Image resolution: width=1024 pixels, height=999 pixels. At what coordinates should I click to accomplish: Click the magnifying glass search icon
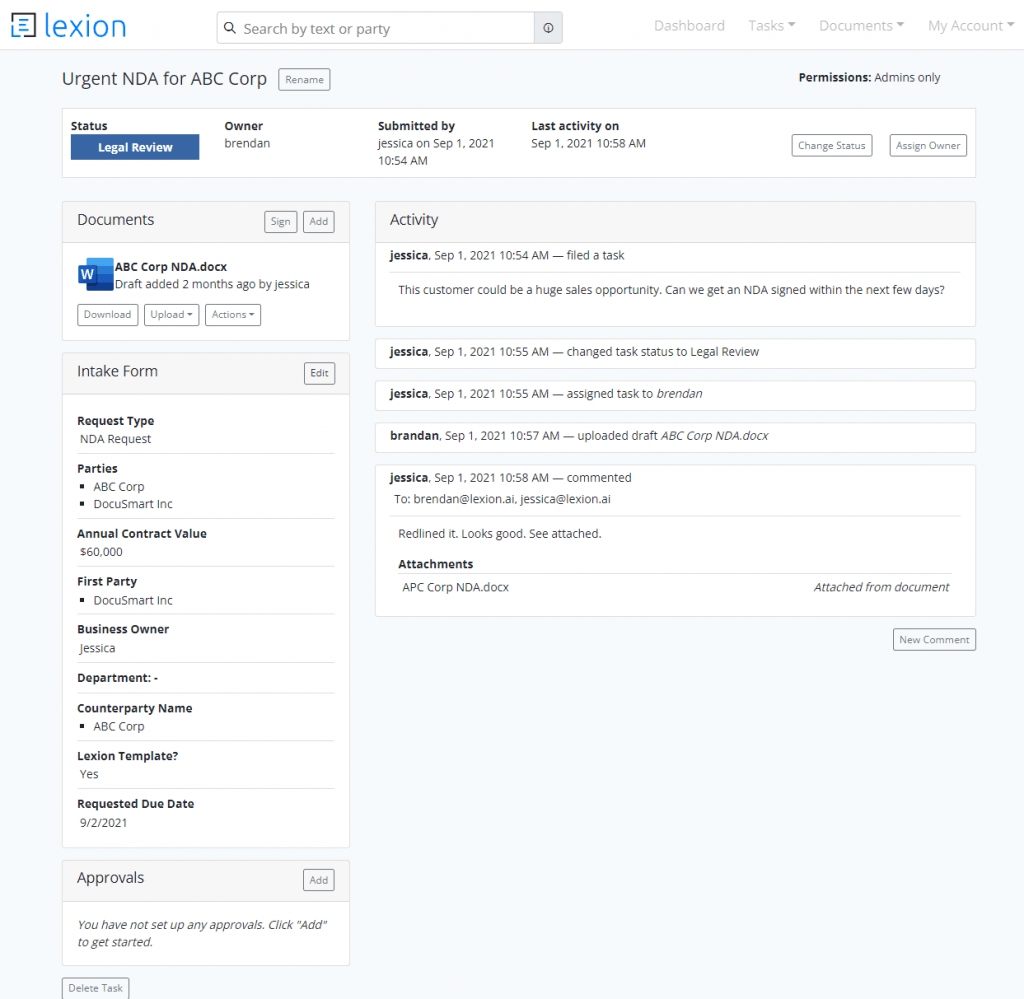pos(231,29)
